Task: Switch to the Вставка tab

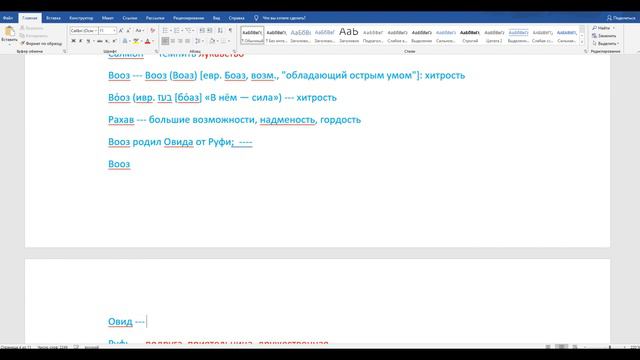Action: [53, 18]
